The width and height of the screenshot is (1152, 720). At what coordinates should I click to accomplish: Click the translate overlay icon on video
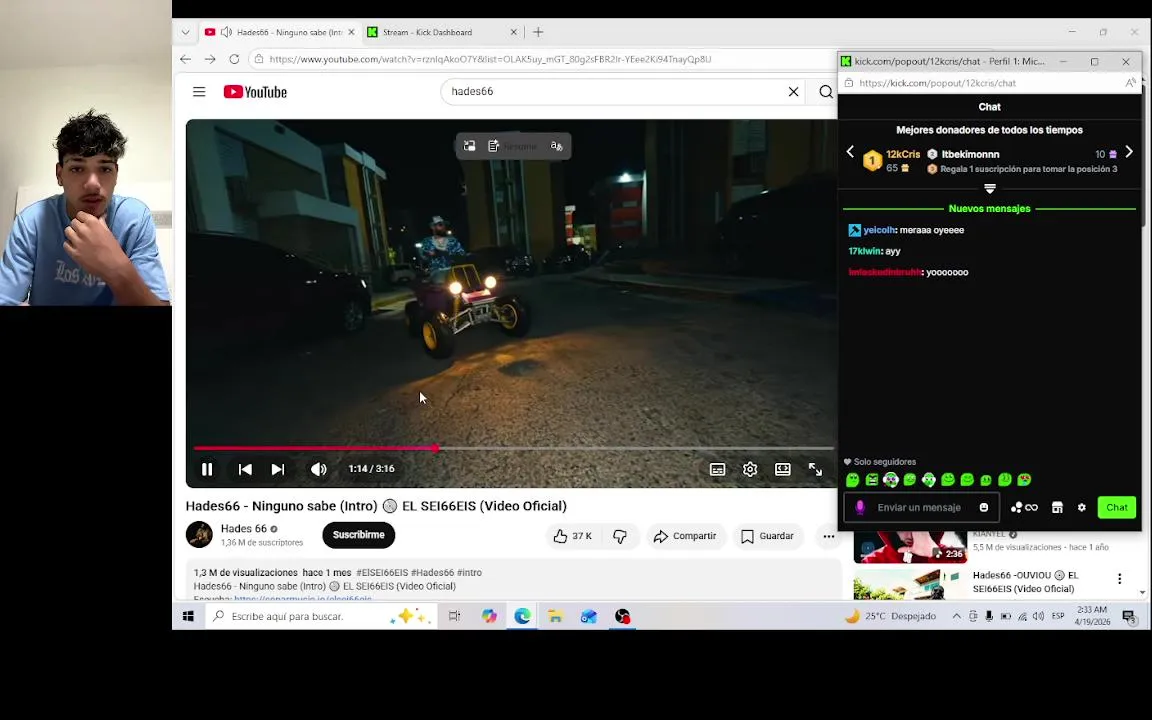pos(556,146)
